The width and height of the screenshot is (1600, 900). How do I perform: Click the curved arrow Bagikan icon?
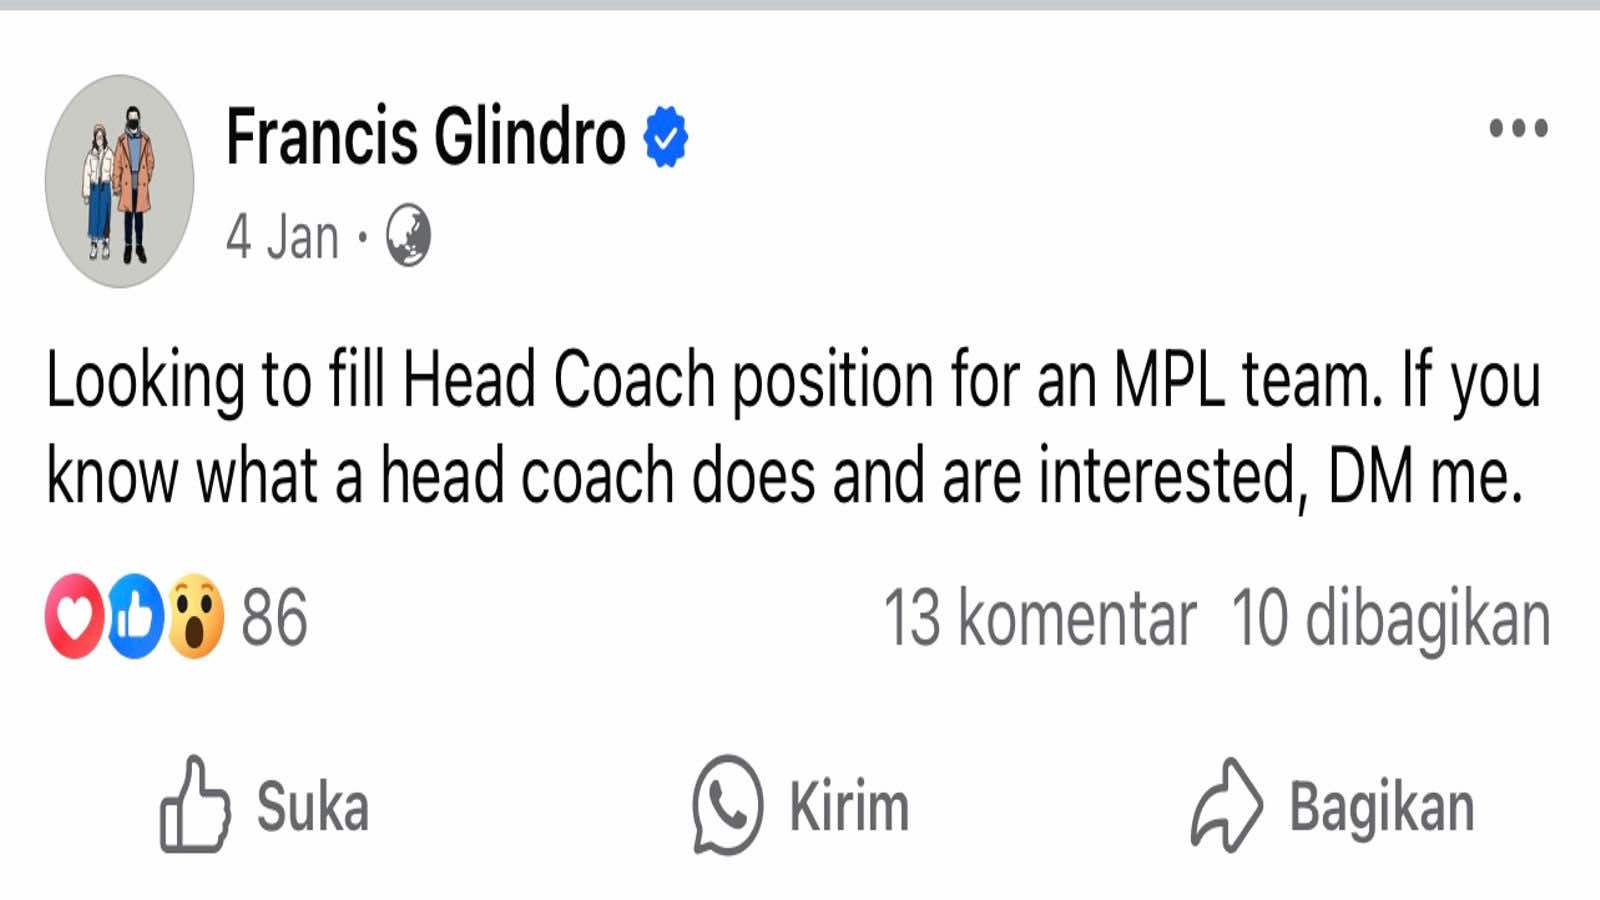(x=1226, y=805)
